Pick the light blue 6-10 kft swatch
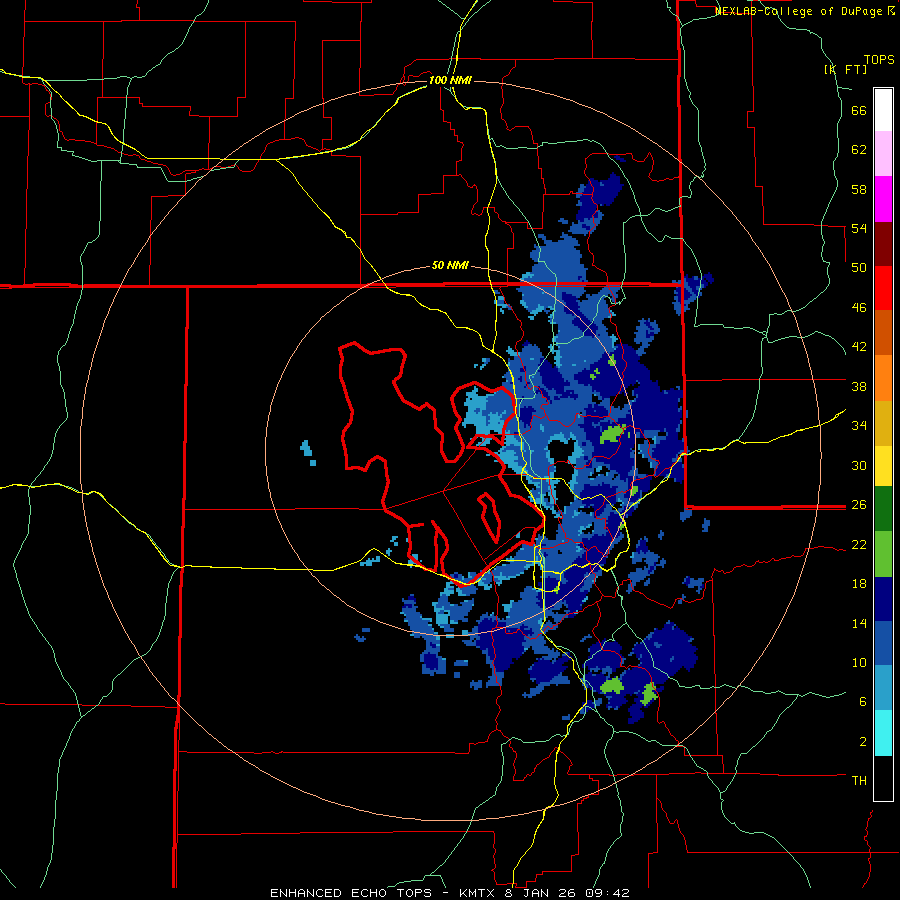This screenshot has height=900, width=900. (x=883, y=687)
